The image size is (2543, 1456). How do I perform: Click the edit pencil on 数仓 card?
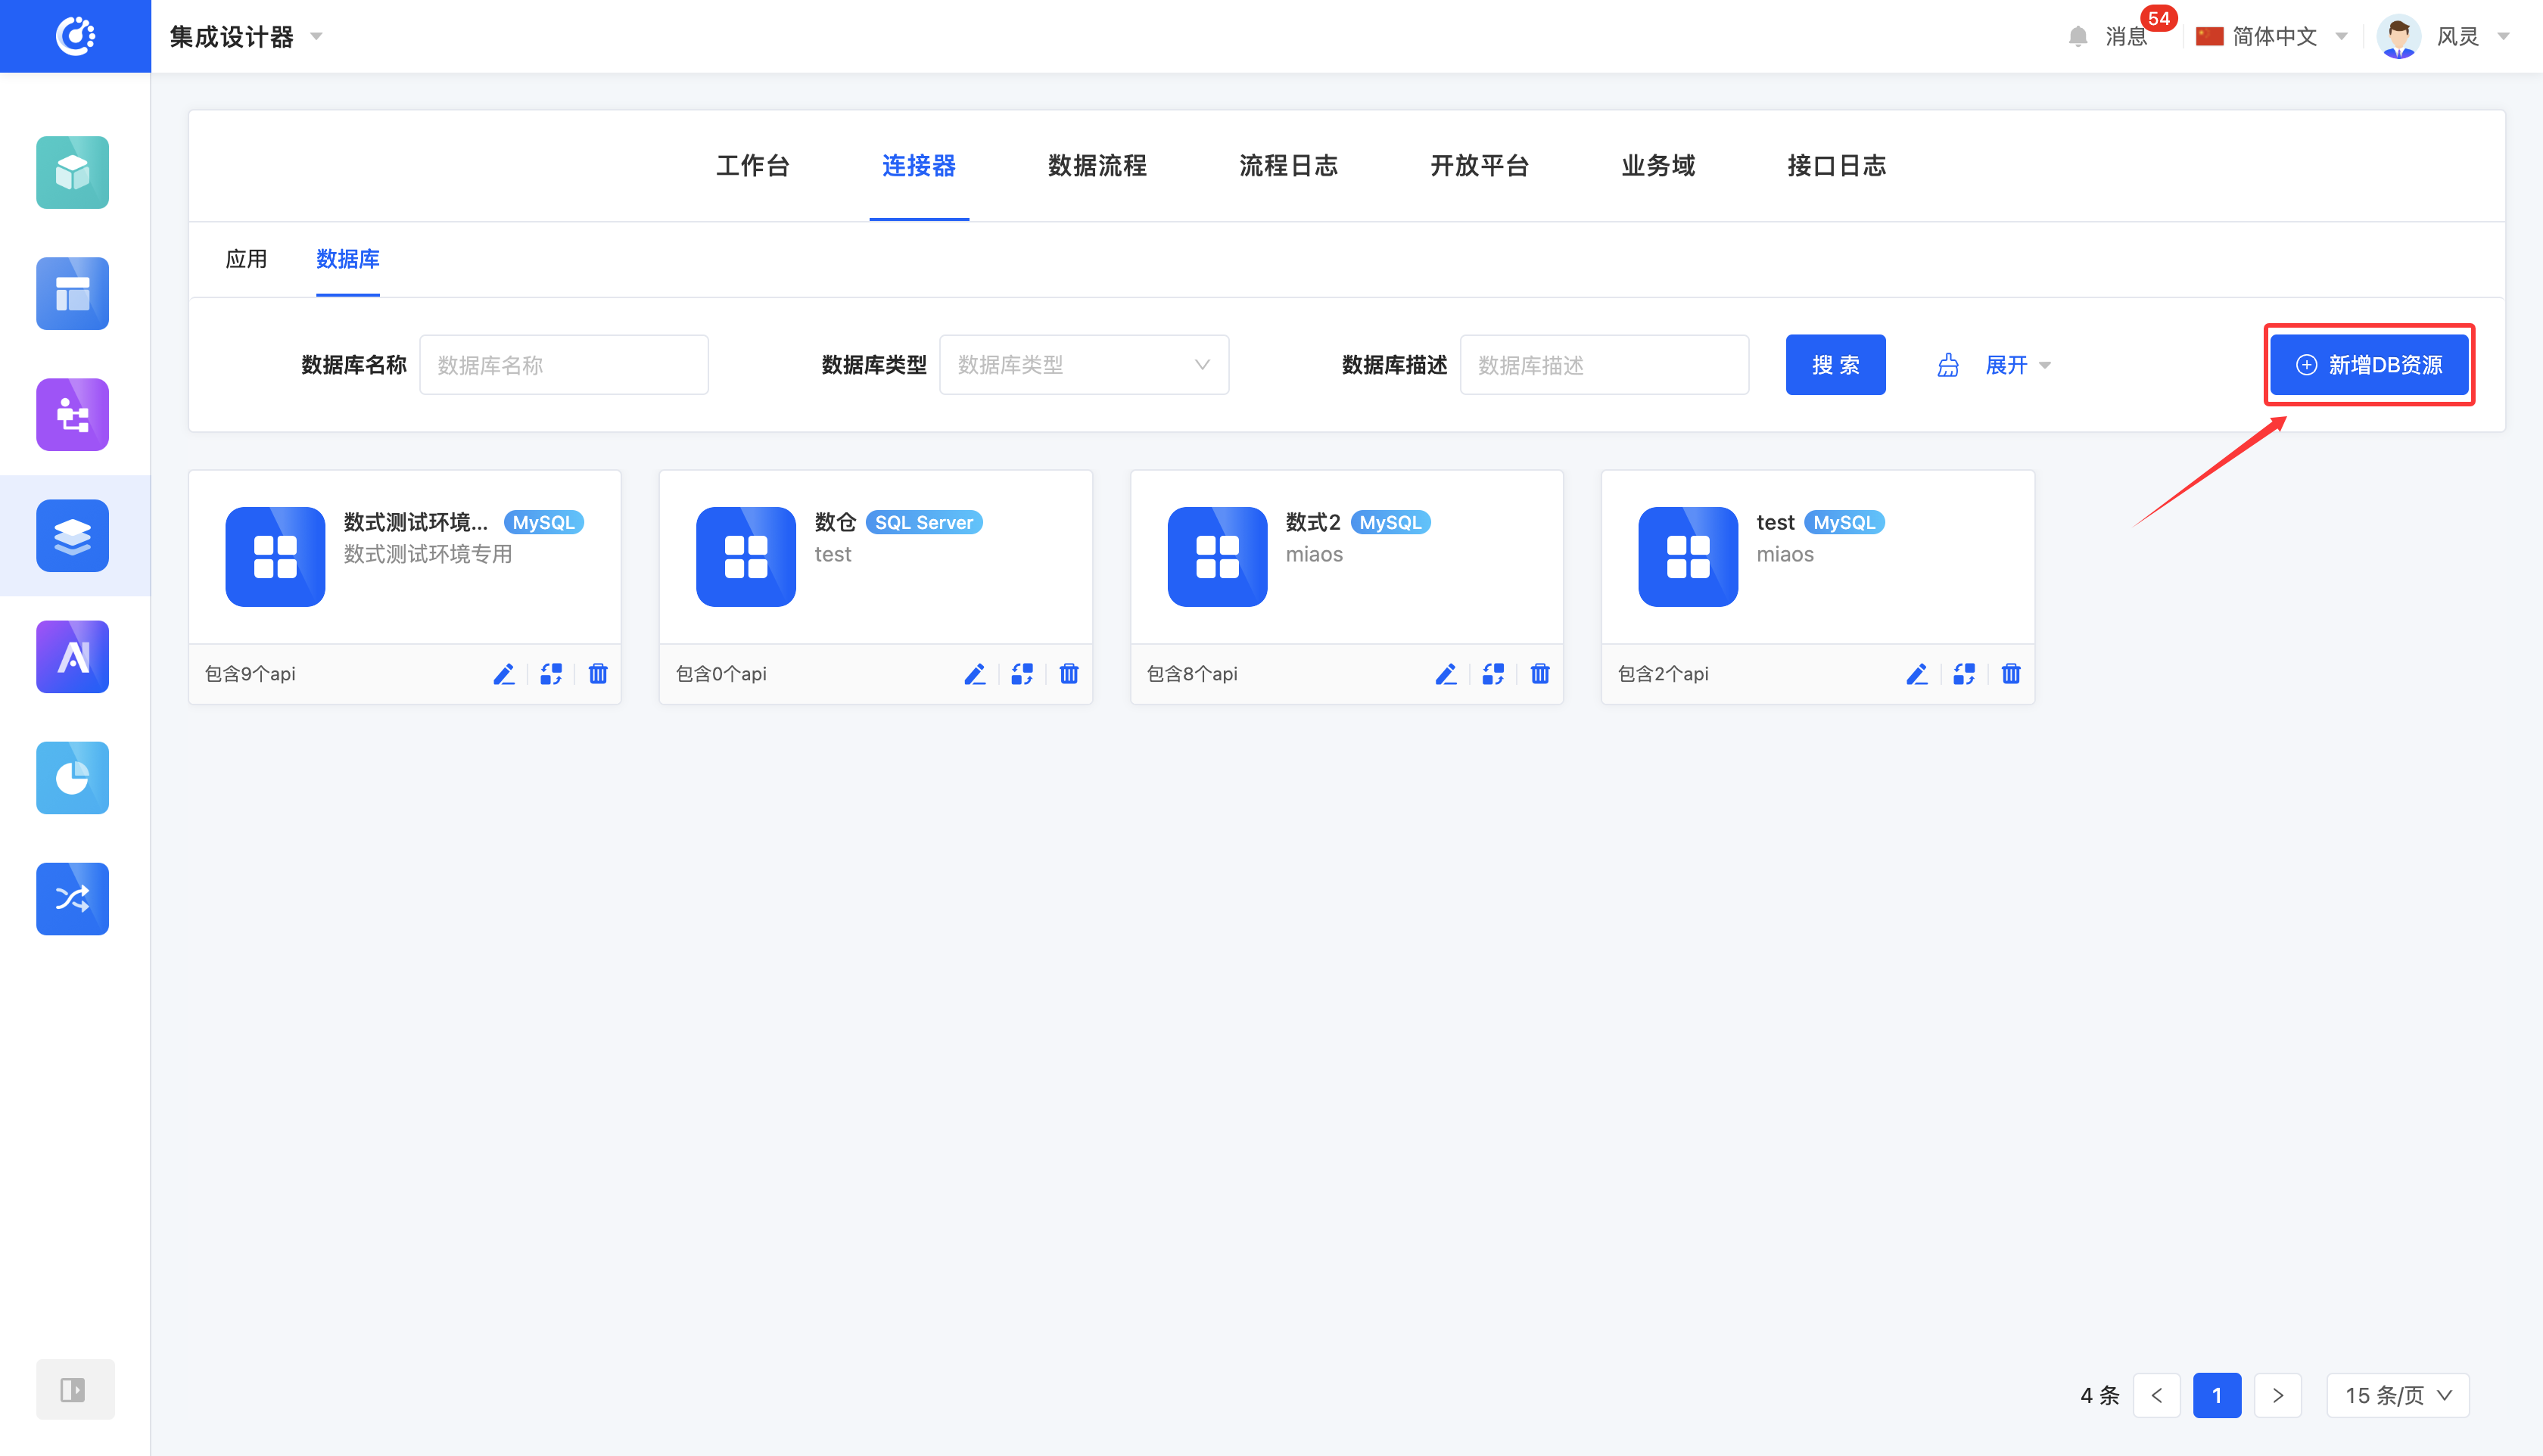pos(974,674)
